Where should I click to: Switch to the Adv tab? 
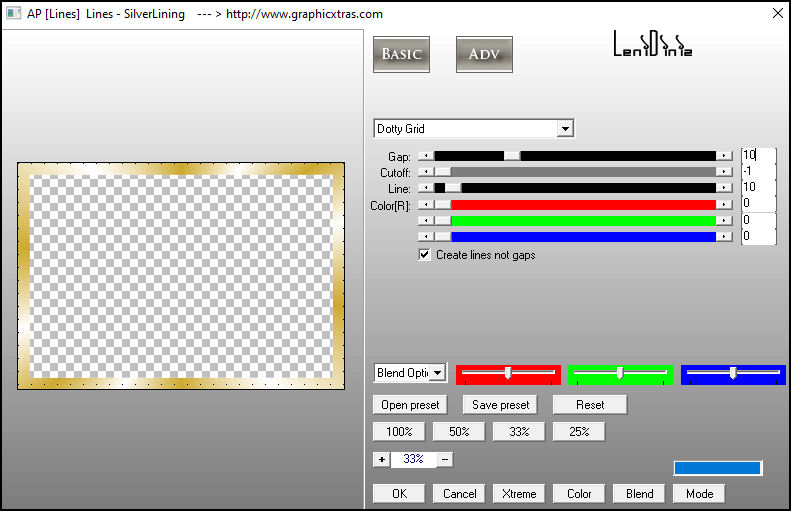coord(484,54)
